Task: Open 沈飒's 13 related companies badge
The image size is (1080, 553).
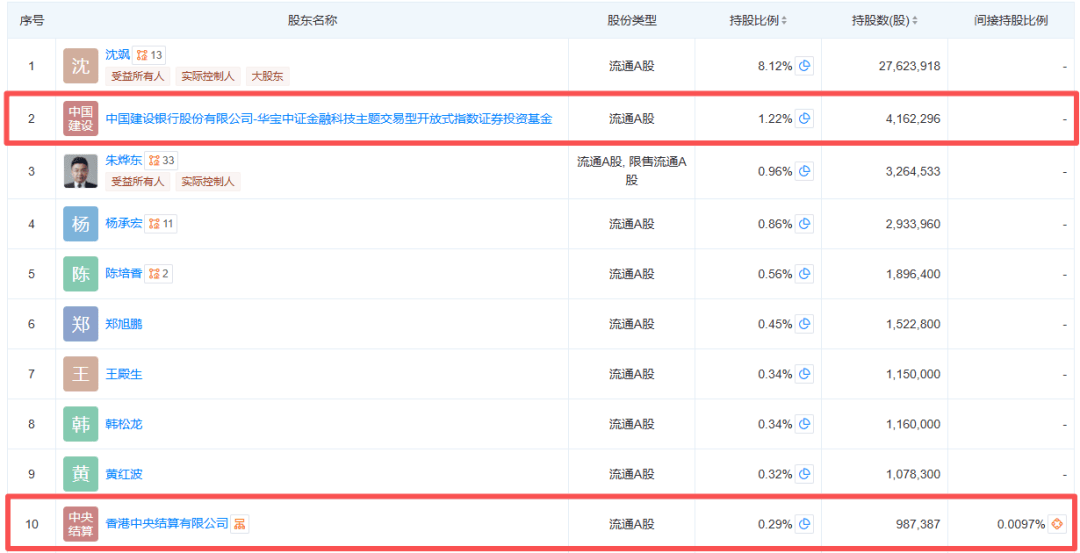Action: (x=149, y=55)
